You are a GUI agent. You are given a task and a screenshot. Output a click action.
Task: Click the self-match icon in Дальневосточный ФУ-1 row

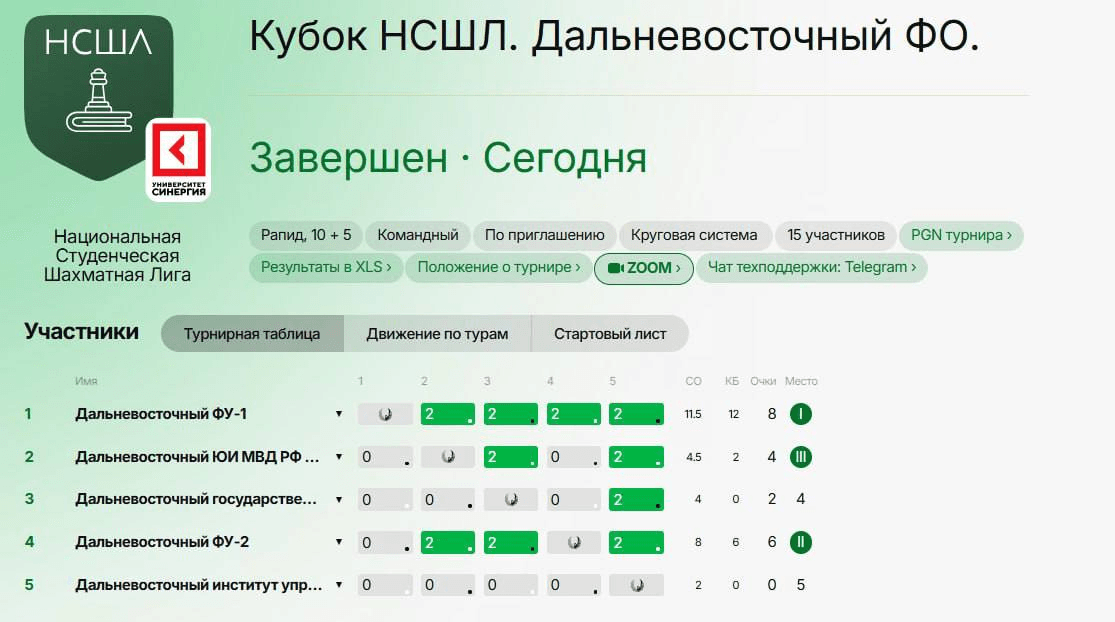click(x=385, y=414)
